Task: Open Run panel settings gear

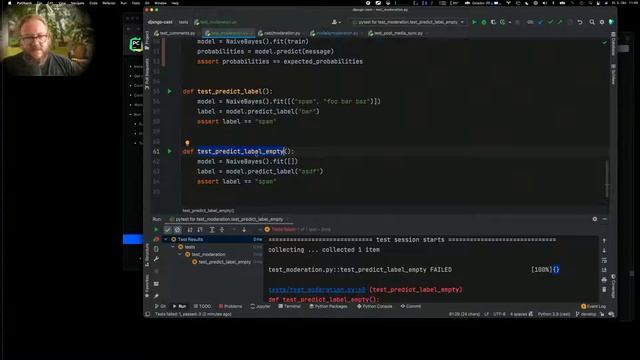Action: pyautogui.click(x=595, y=219)
